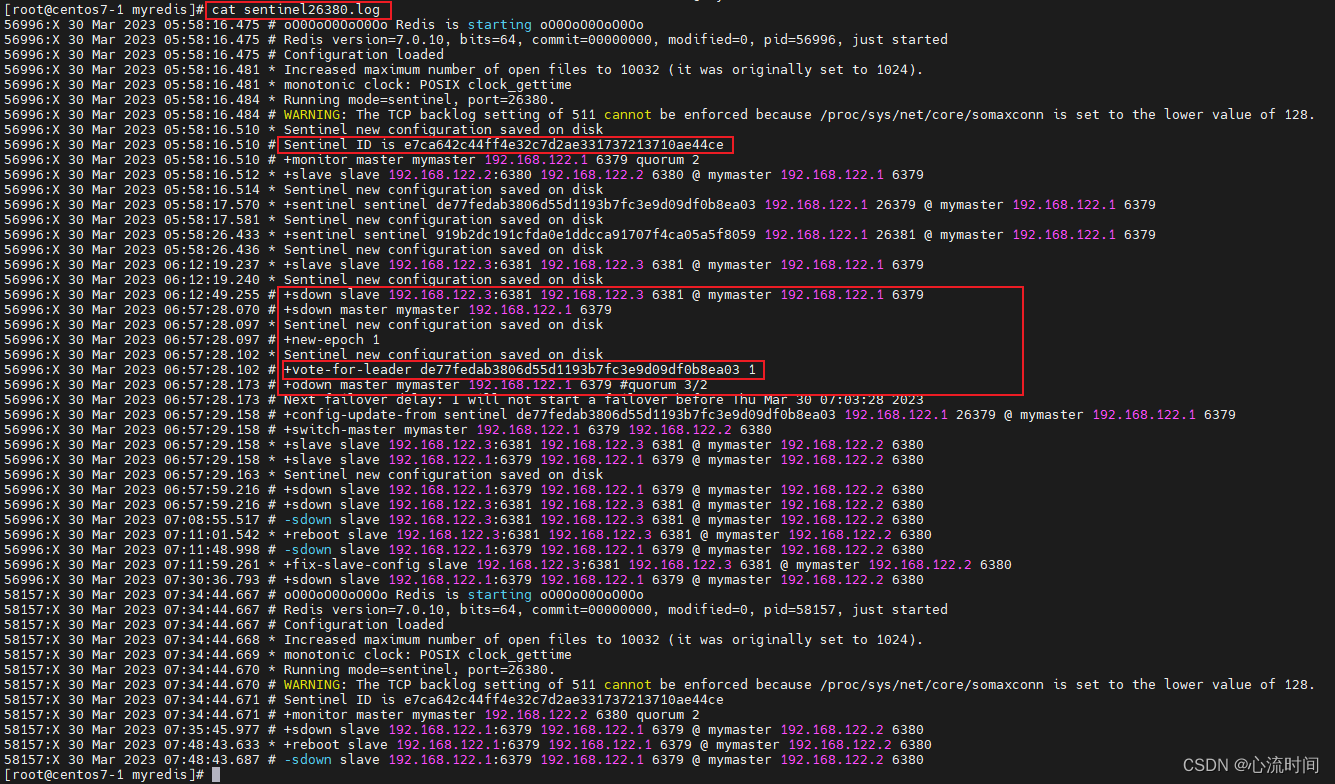Image resolution: width=1335 pixels, height=784 pixels.
Task: Click 'Configuration loaded' at 07:34:44.667
Action: [363, 625]
